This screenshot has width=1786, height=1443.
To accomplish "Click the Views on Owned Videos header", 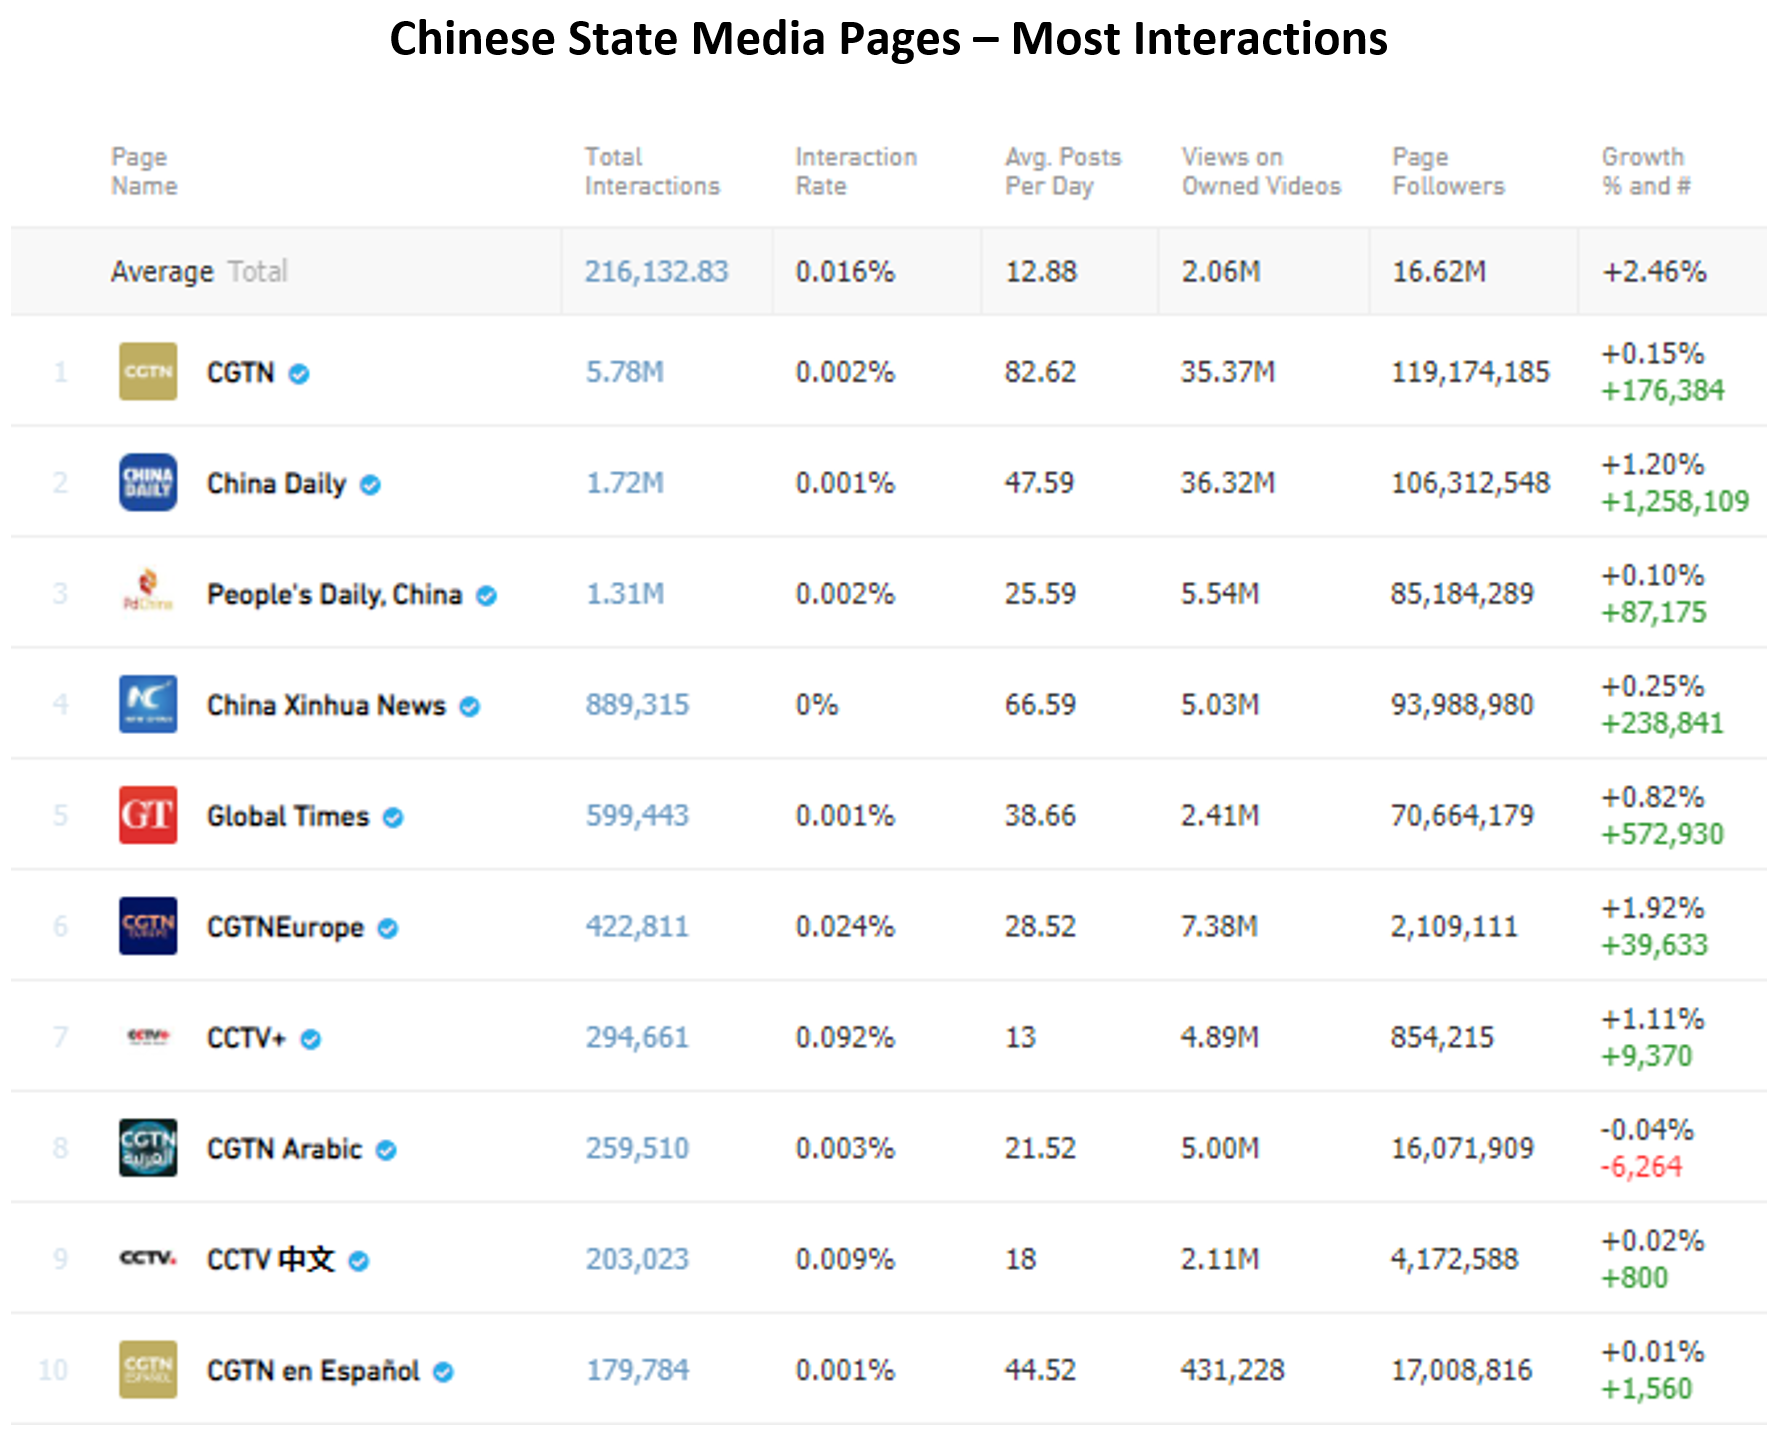I will pos(1261,171).
